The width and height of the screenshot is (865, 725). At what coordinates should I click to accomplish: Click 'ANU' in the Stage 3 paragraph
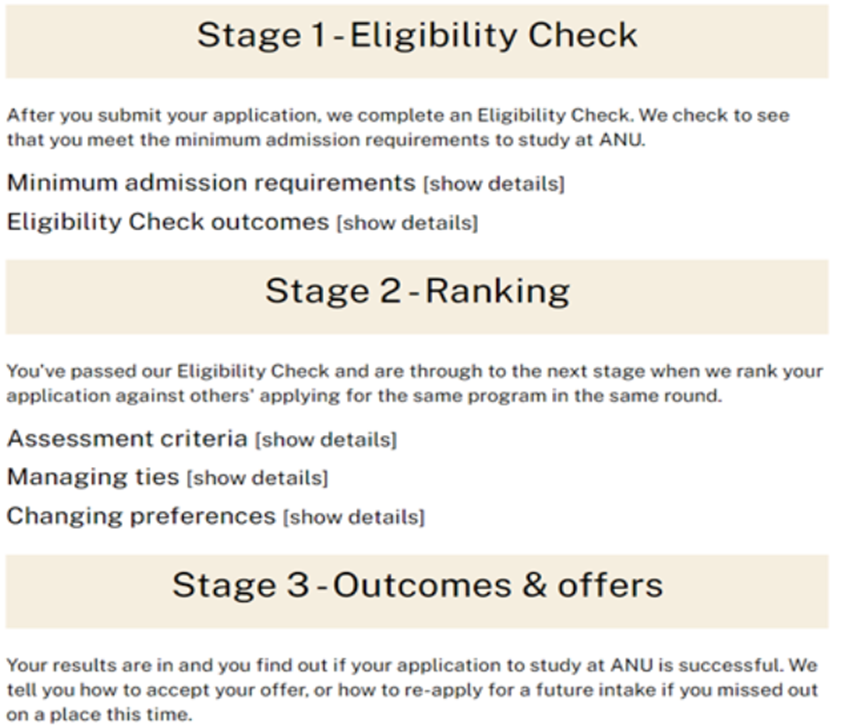pyautogui.click(x=632, y=665)
